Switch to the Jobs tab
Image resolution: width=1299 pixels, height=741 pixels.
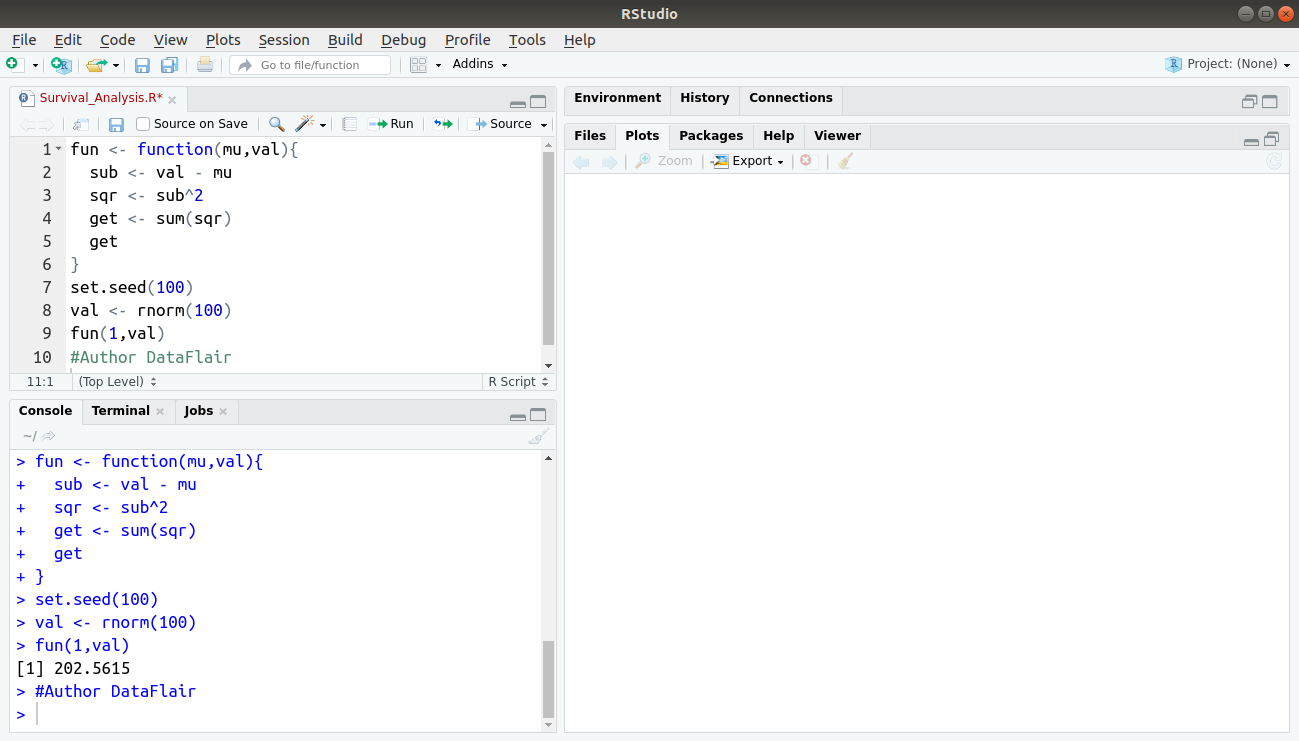pyautogui.click(x=198, y=411)
